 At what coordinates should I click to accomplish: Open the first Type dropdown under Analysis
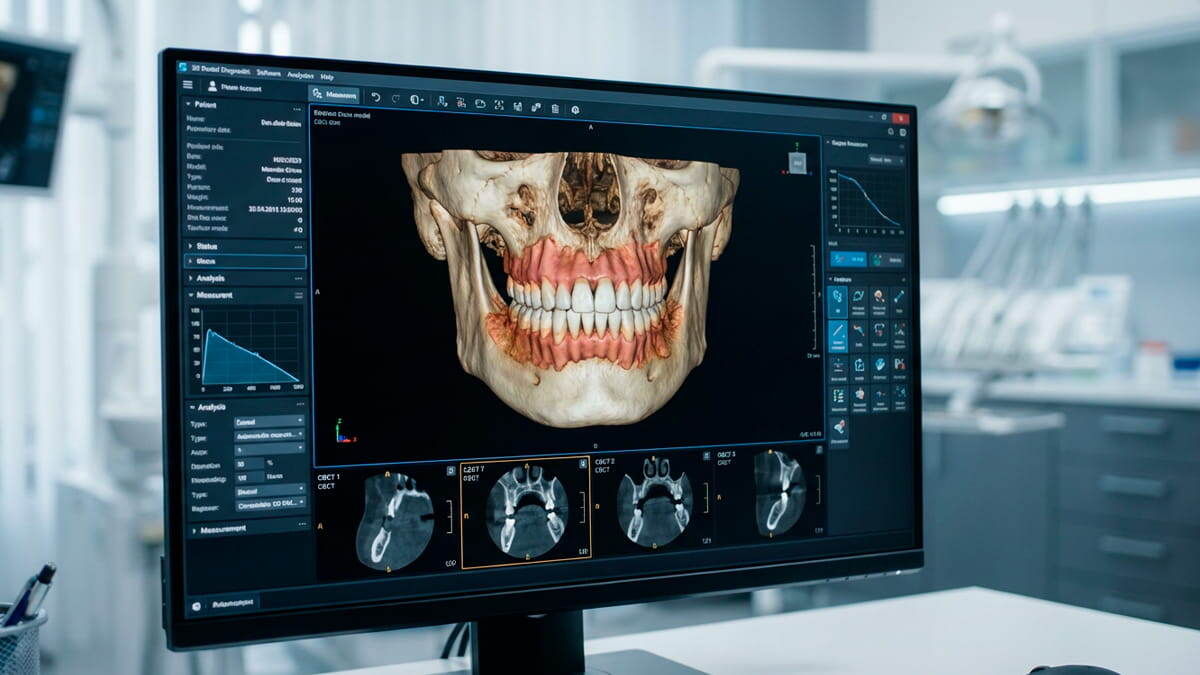(x=269, y=421)
